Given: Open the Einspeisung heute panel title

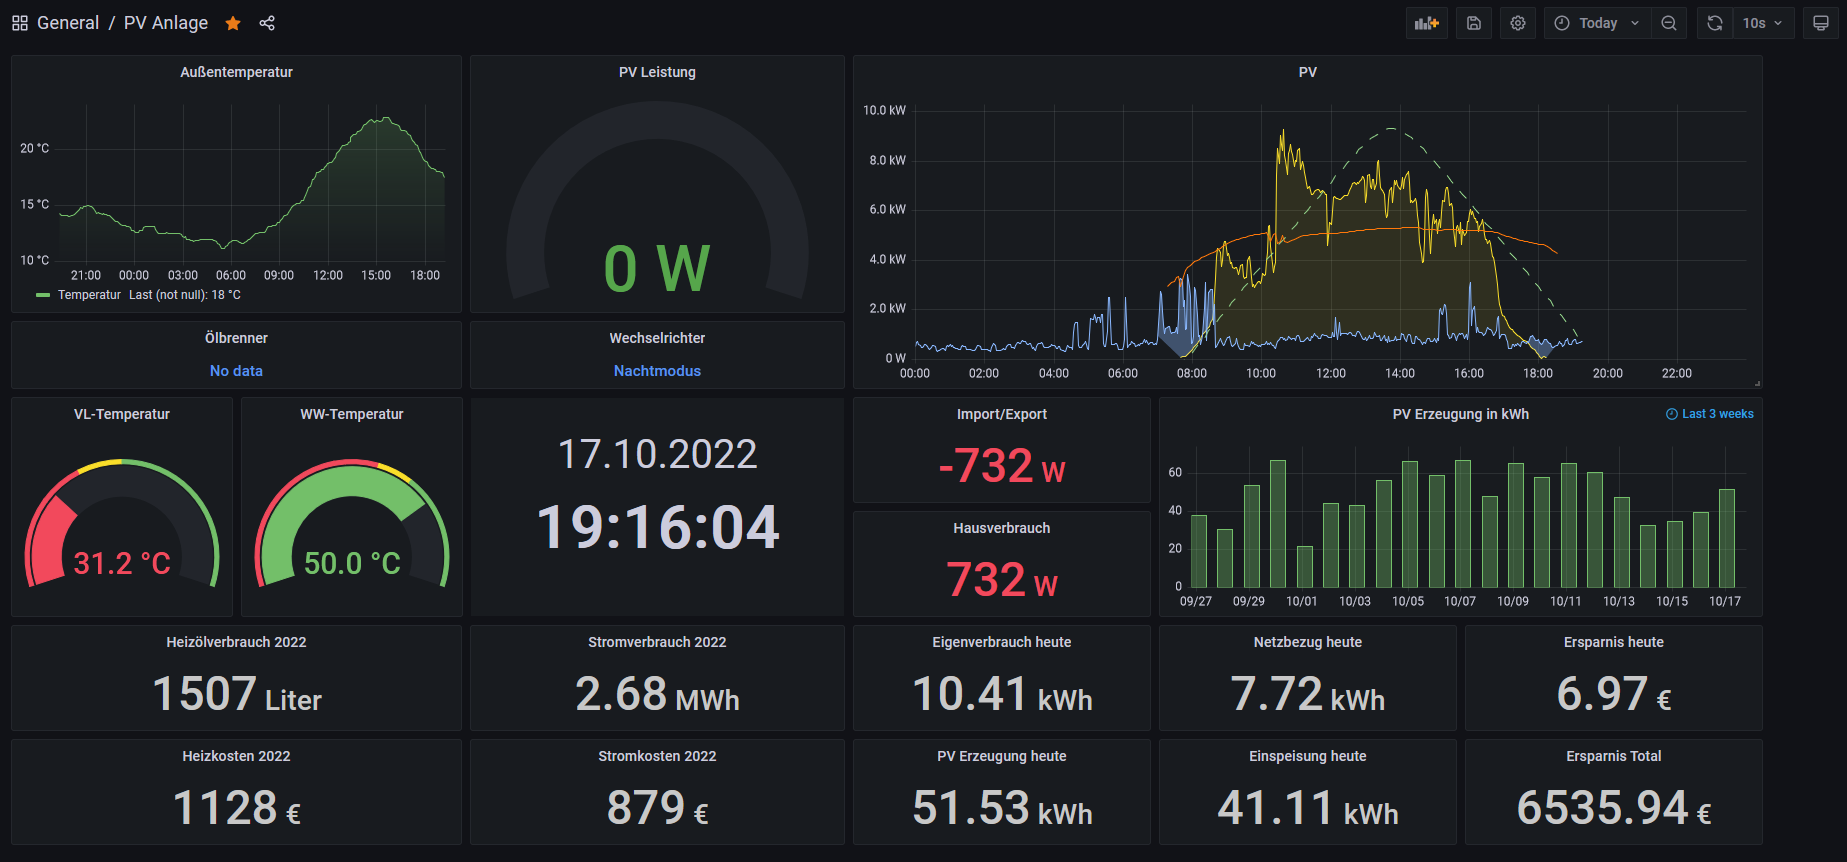Looking at the screenshot, I should click(1307, 756).
